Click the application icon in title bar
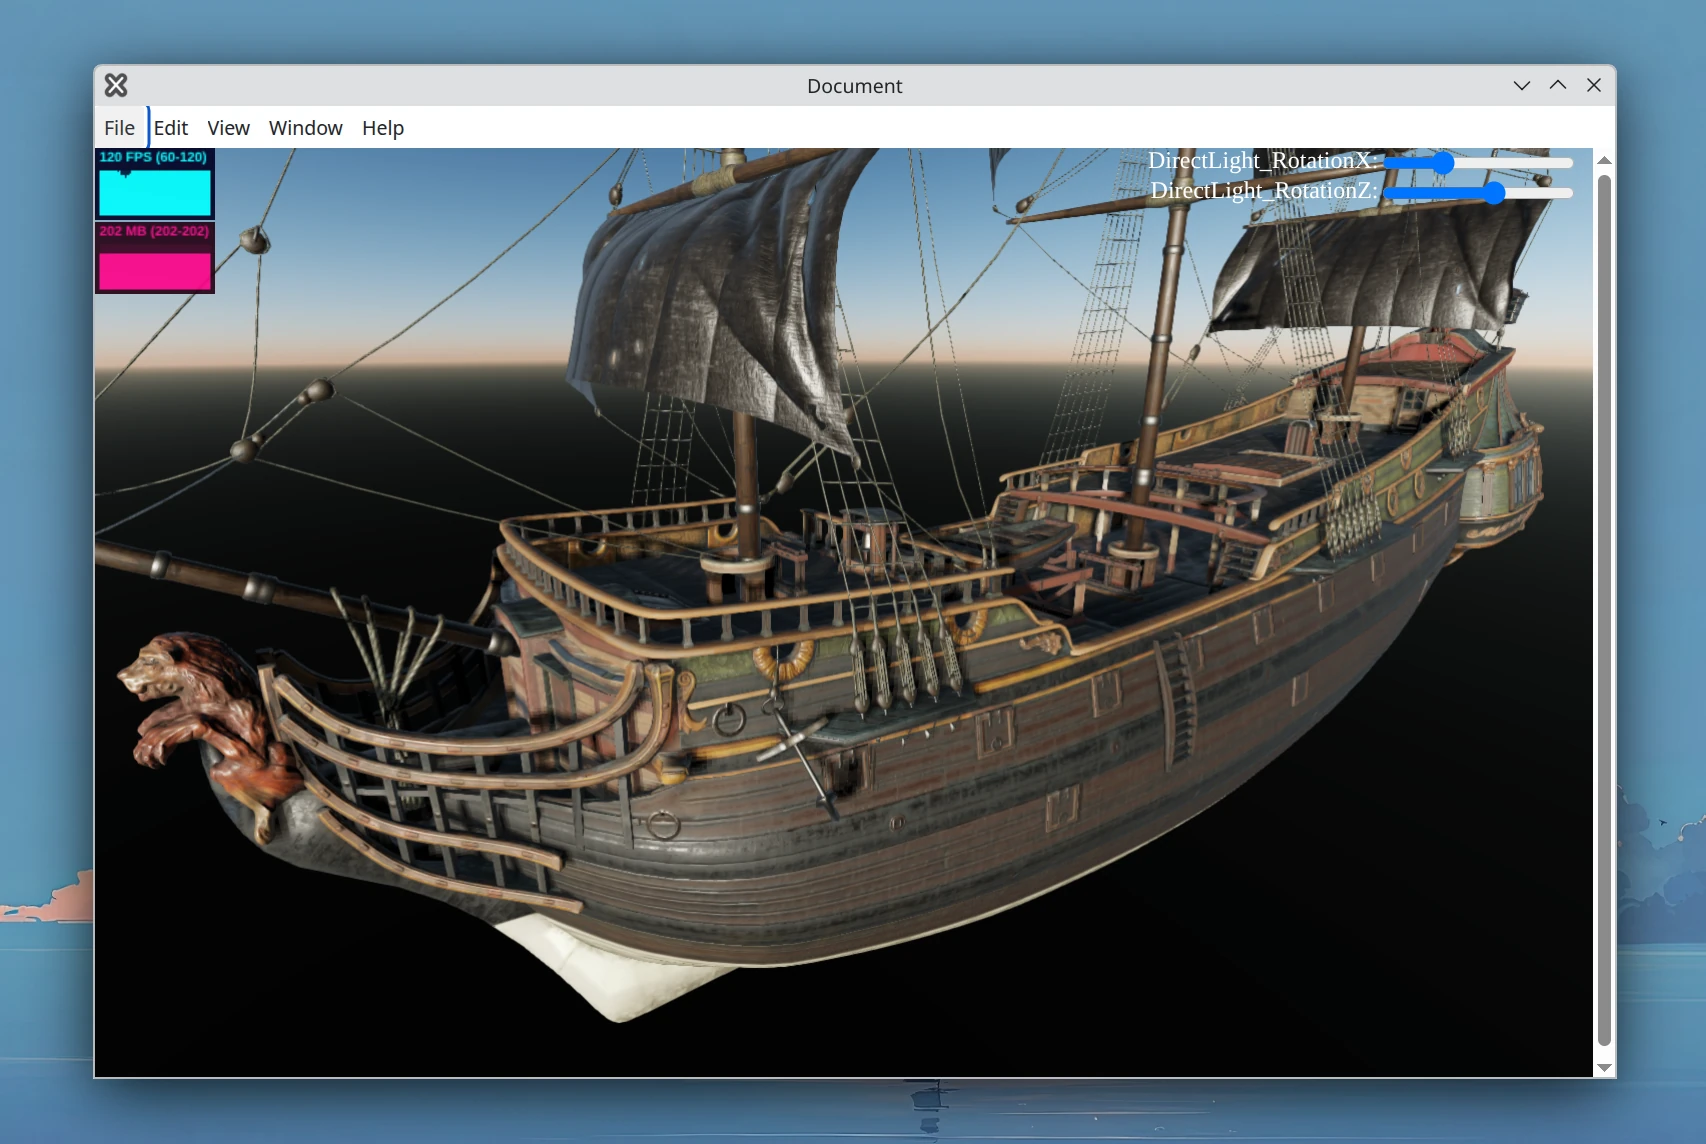The height and width of the screenshot is (1144, 1706). 116,86
